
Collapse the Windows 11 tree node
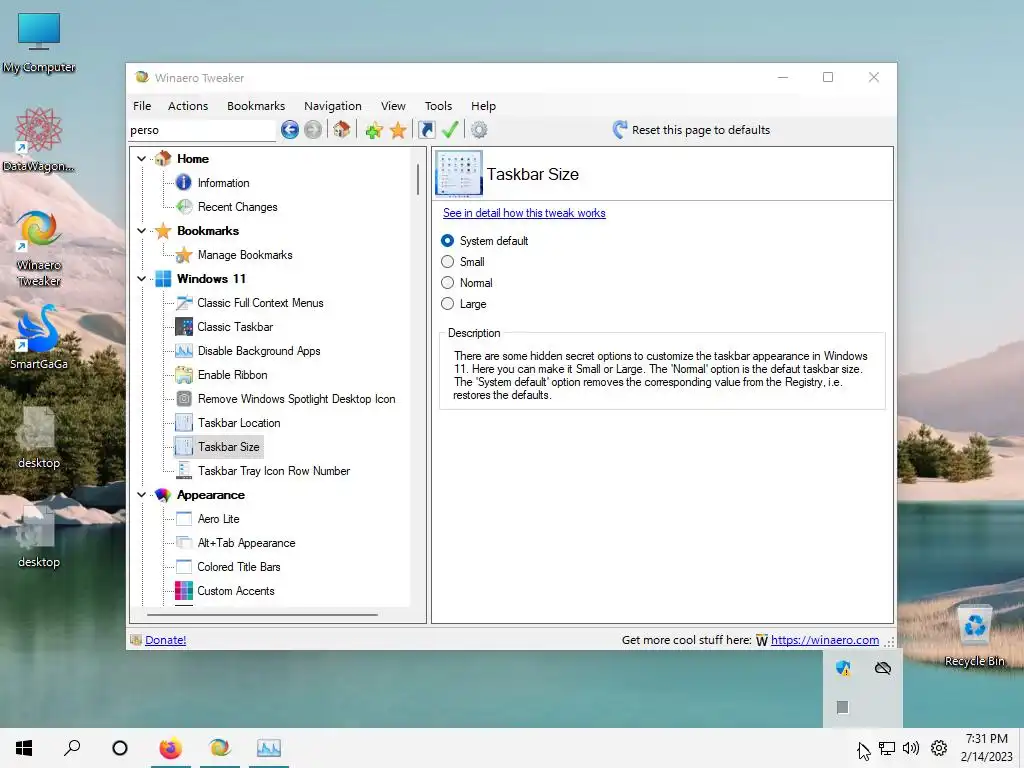pyautogui.click(x=141, y=279)
